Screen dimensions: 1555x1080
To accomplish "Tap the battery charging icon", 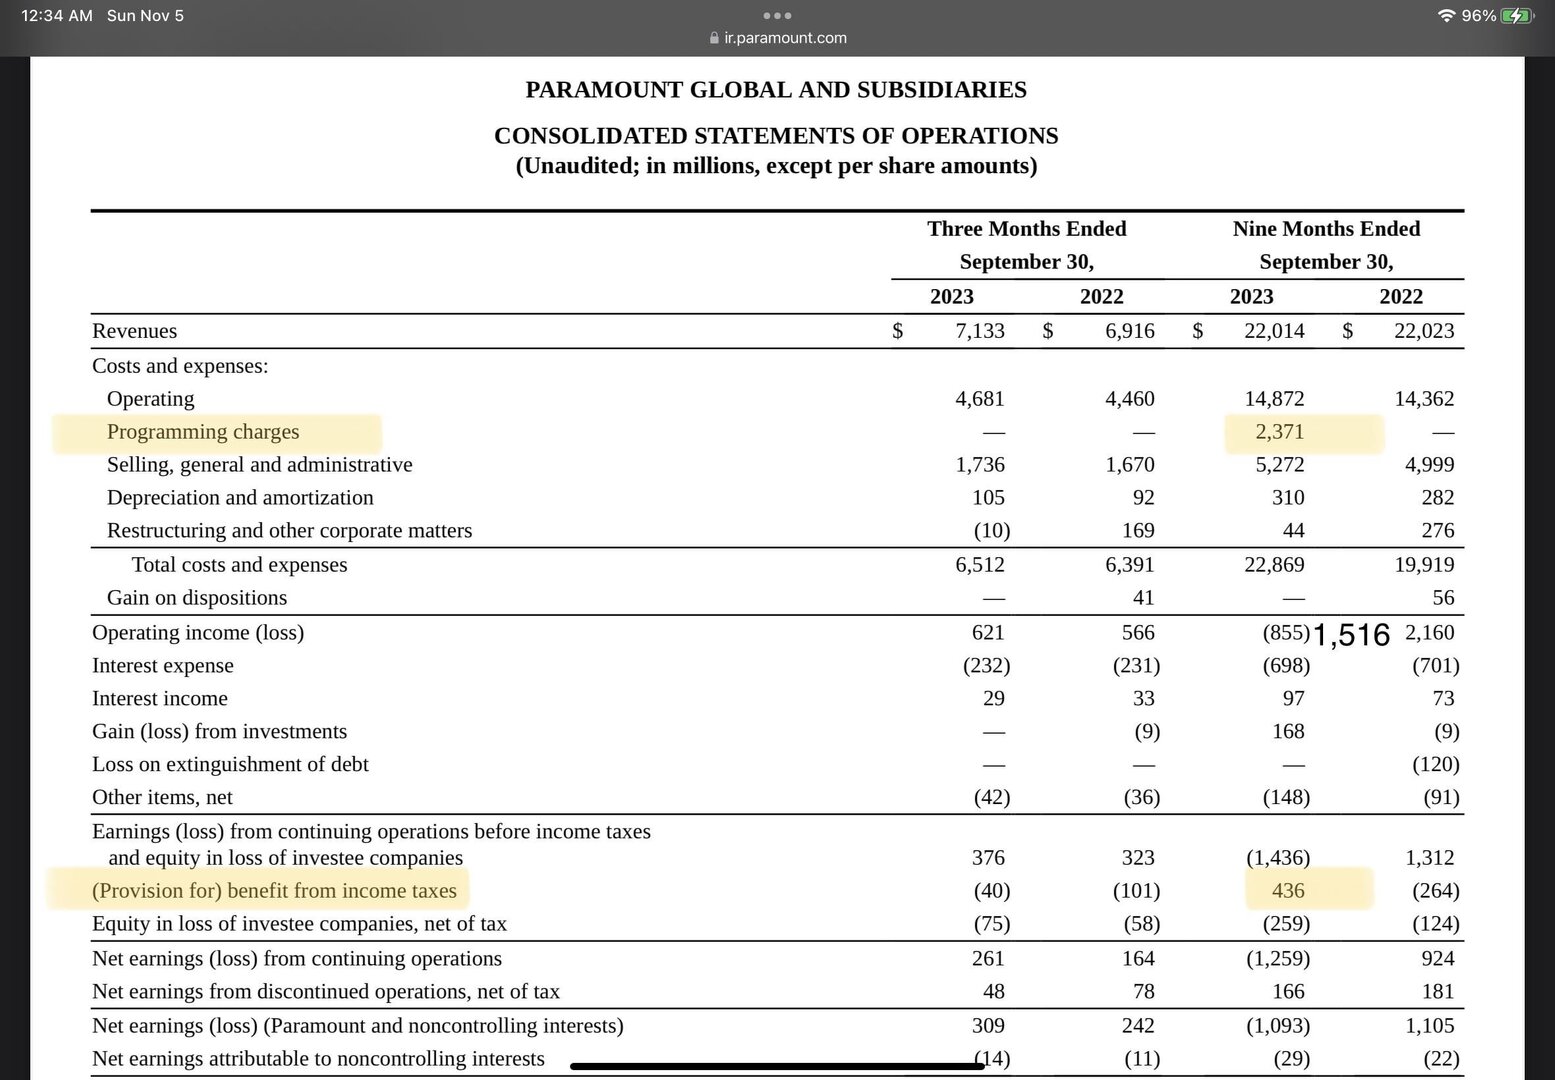I will pos(1516,16).
